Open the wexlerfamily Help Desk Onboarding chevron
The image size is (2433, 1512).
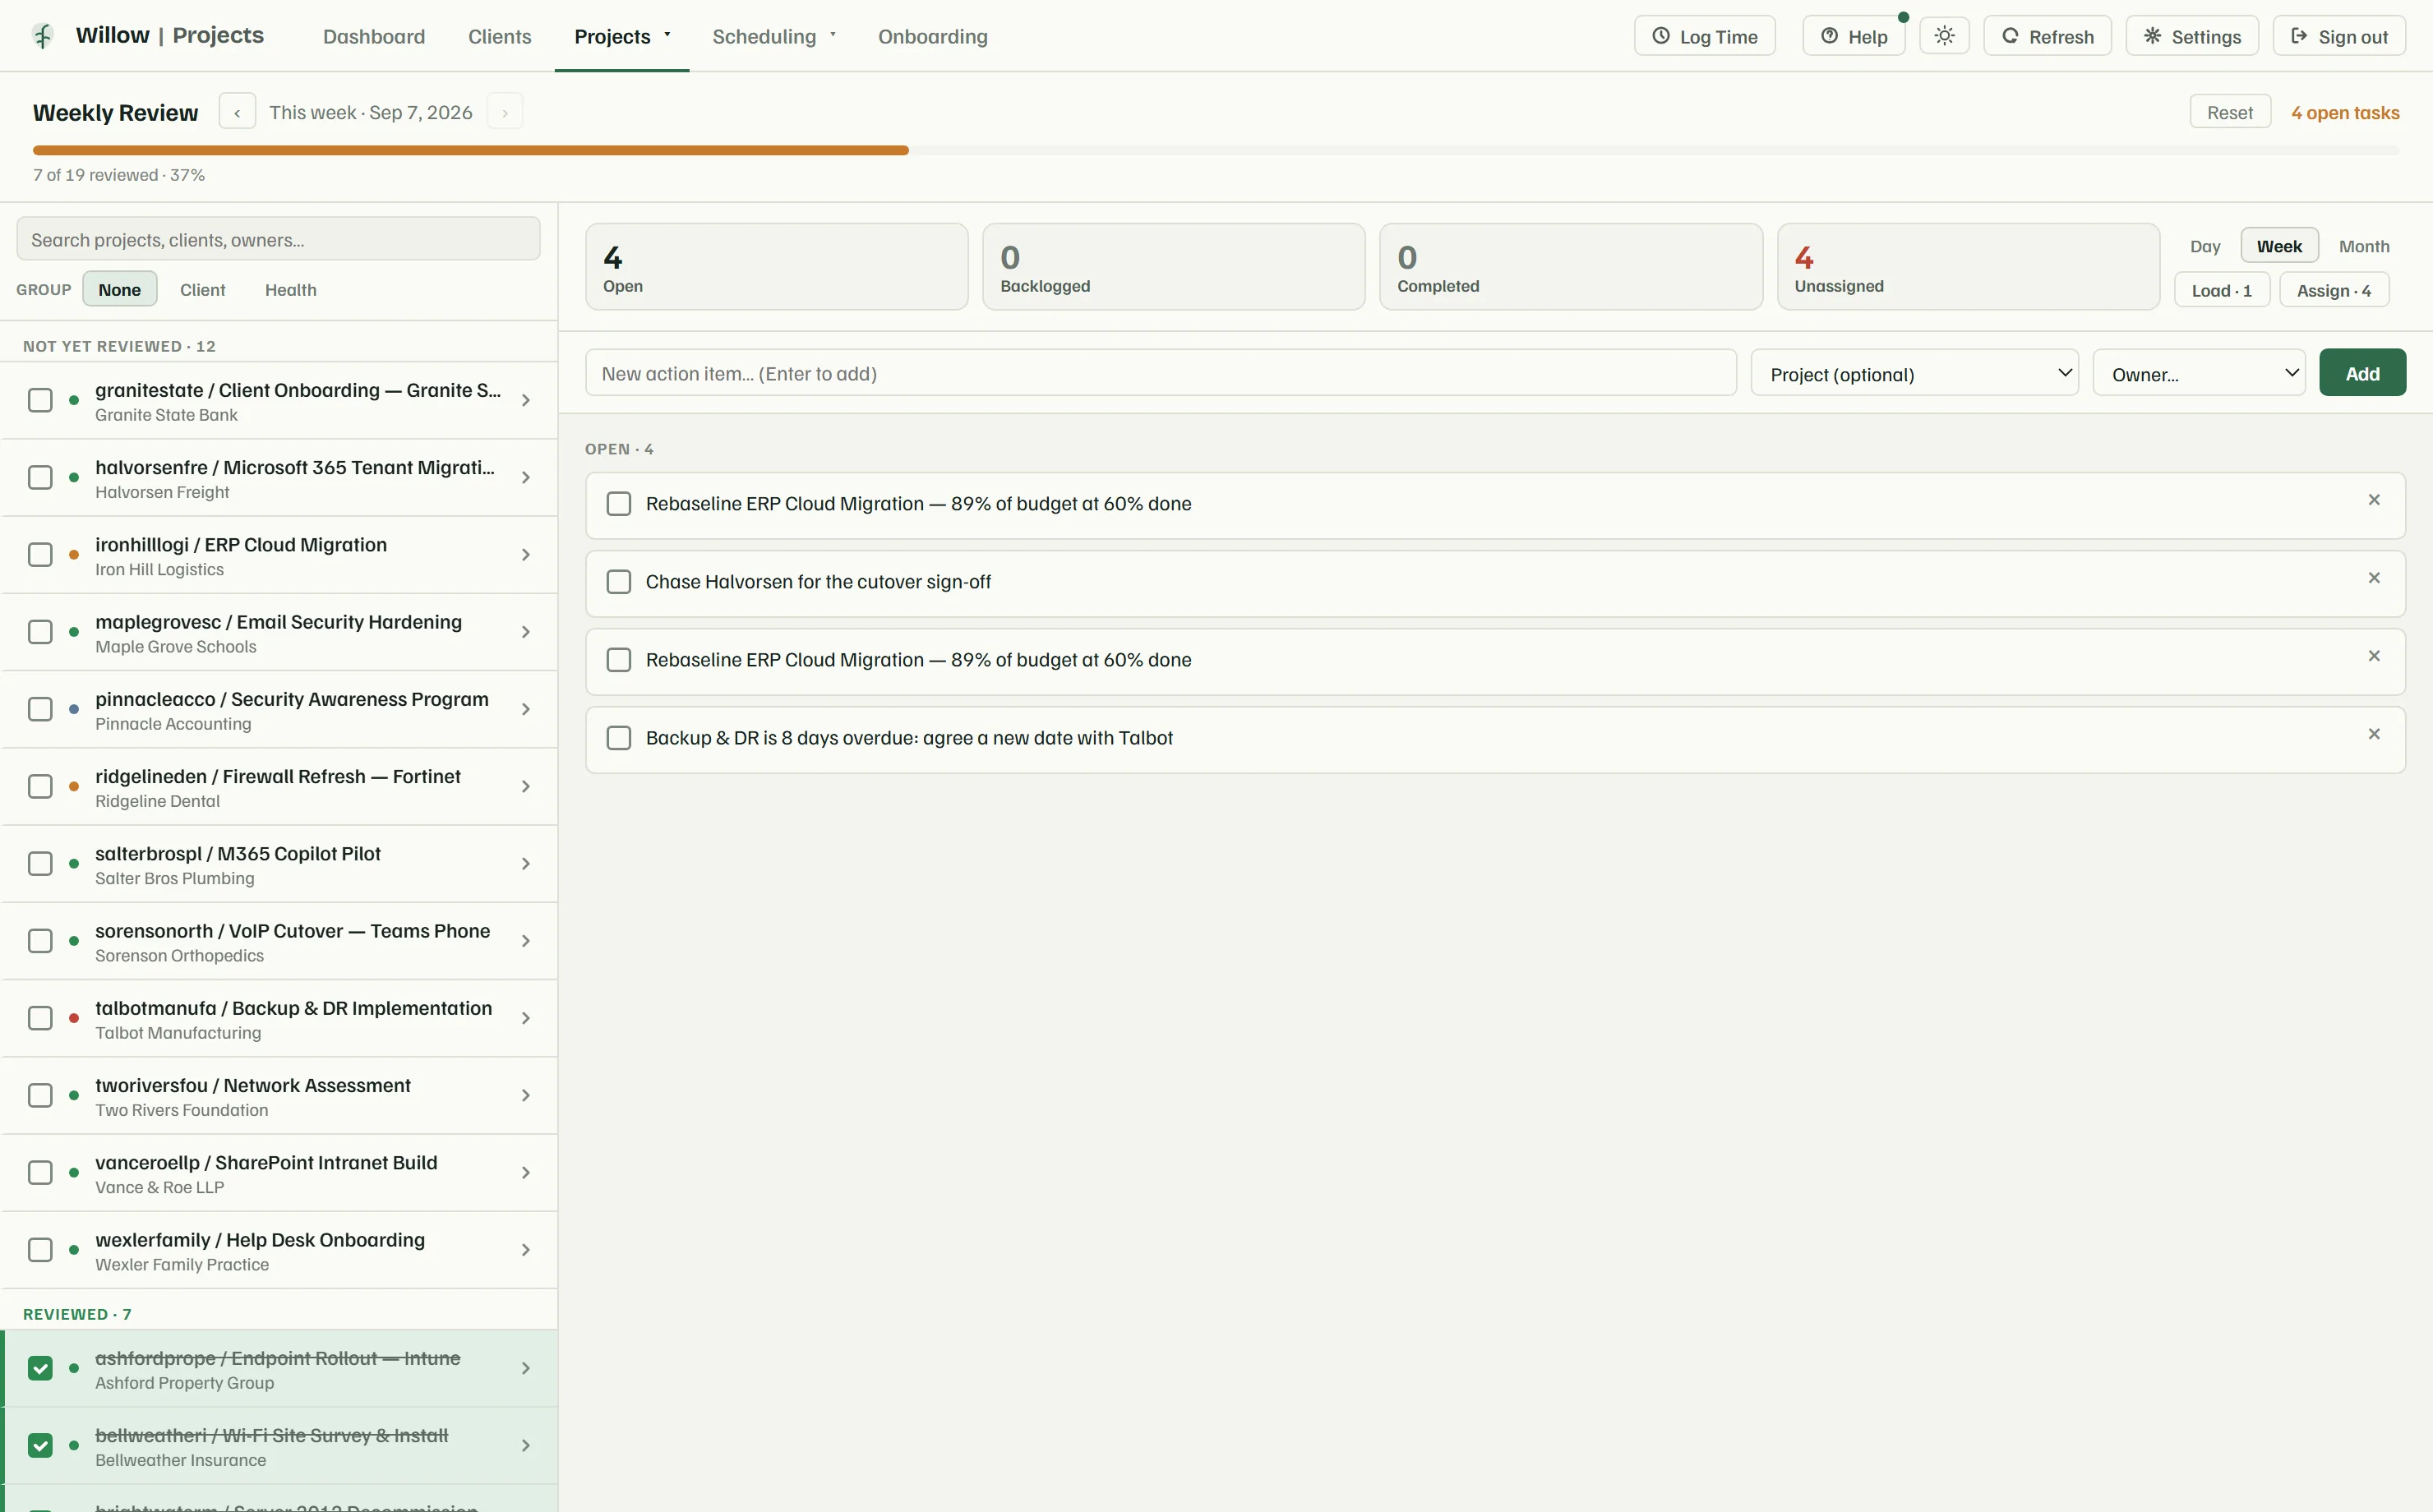[525, 1251]
